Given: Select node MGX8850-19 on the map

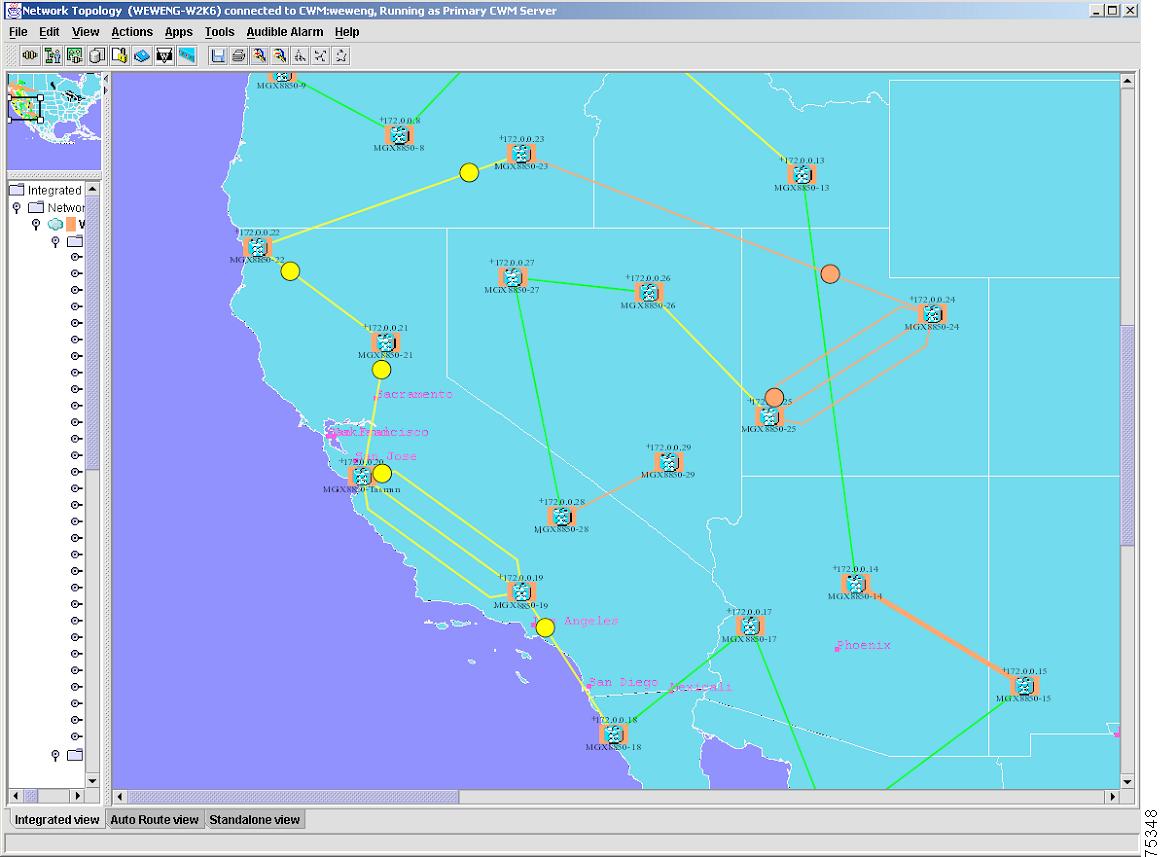Looking at the screenshot, I should click(x=521, y=592).
